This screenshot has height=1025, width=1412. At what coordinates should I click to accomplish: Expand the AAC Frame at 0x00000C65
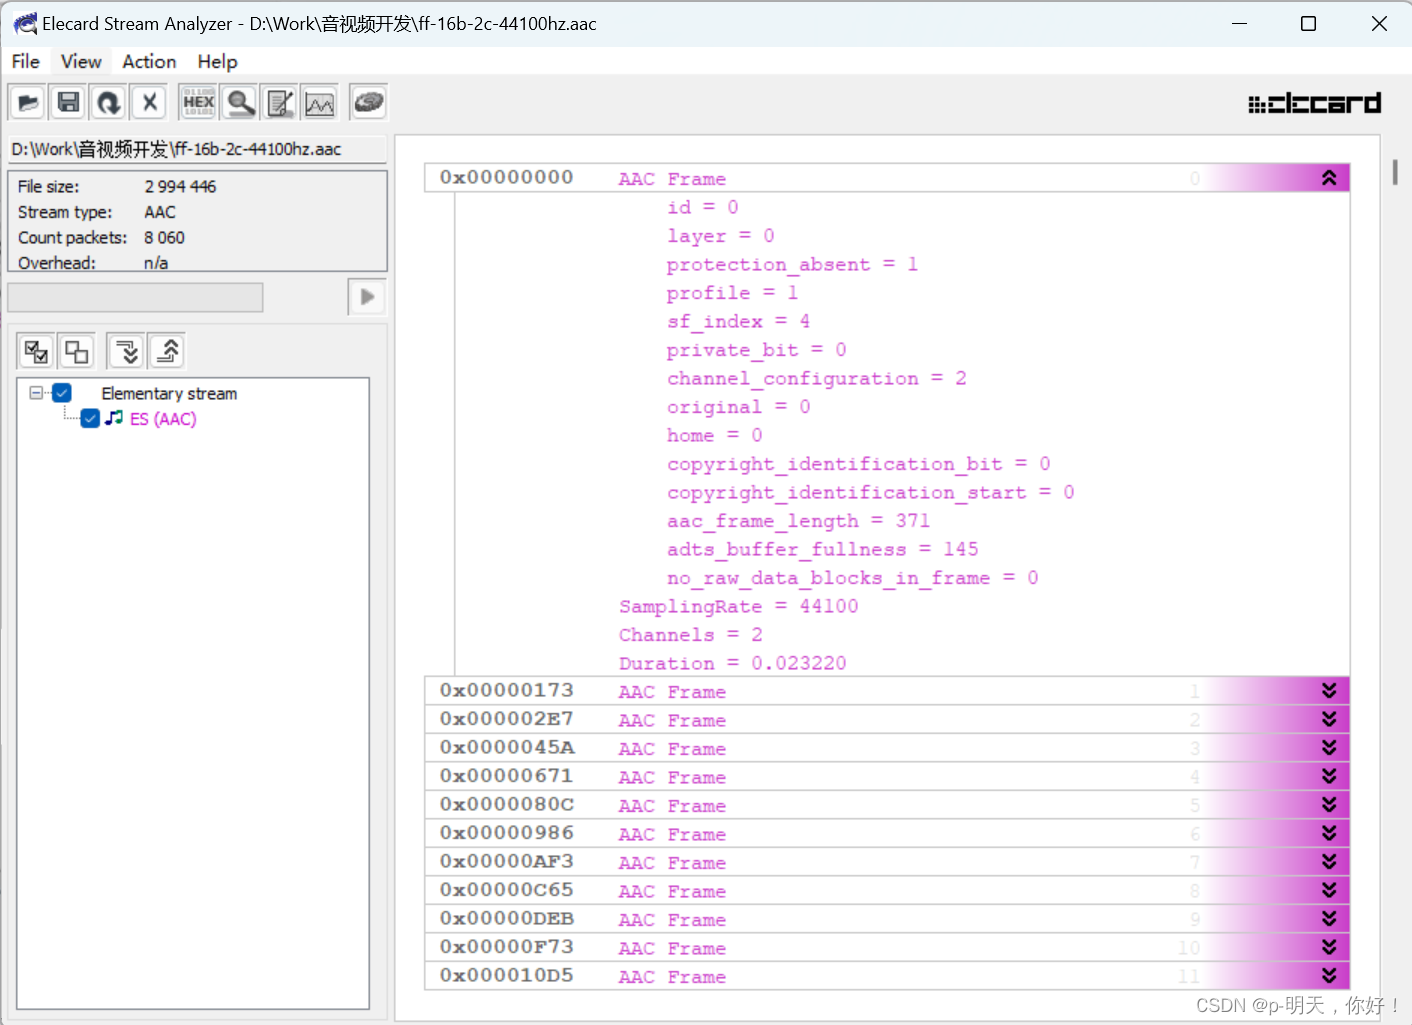click(1329, 890)
